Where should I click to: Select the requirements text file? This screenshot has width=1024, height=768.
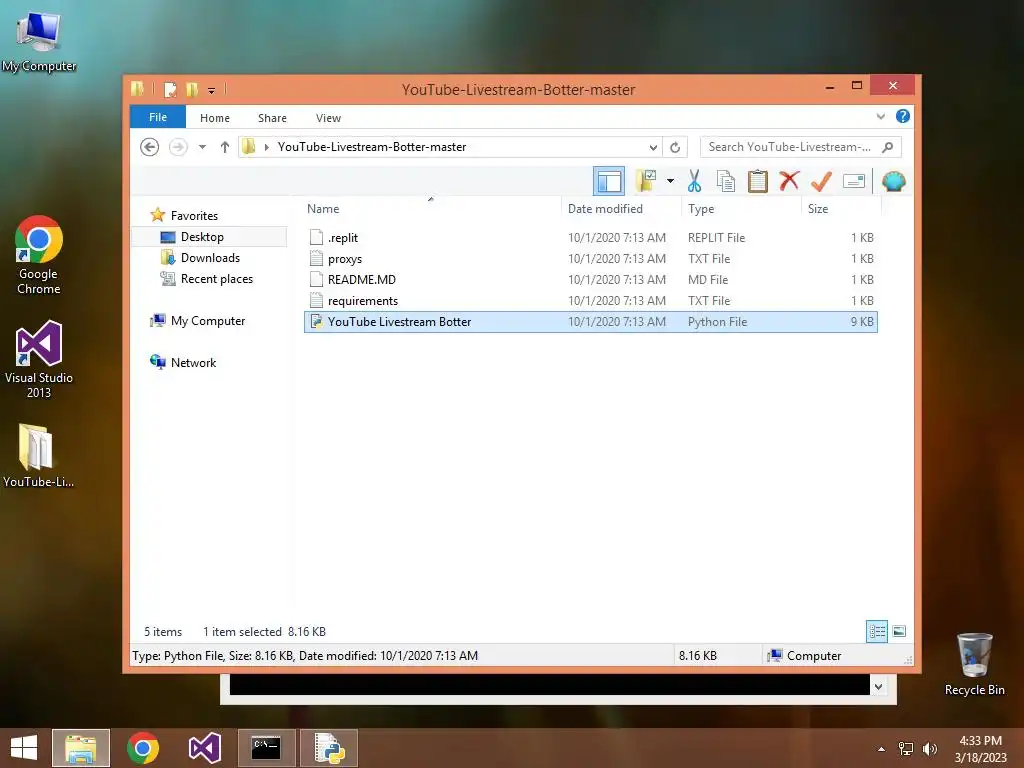point(591,301)
